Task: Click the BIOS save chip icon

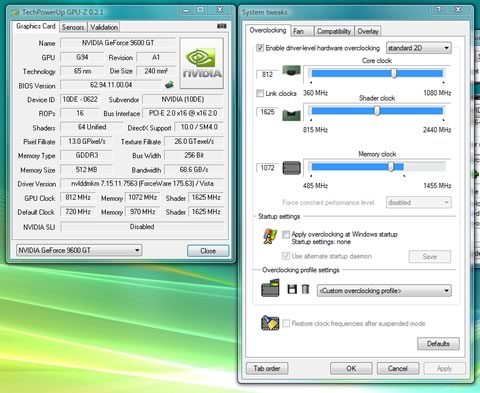Action: (170, 85)
